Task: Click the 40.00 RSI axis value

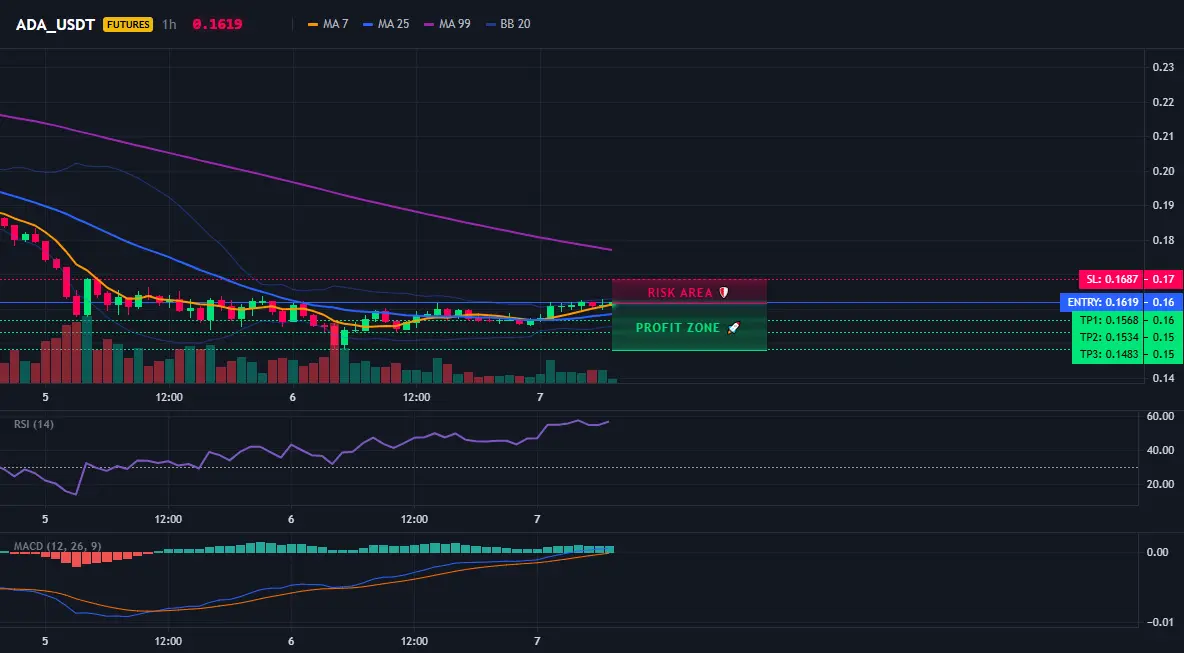Action: (x=1160, y=450)
